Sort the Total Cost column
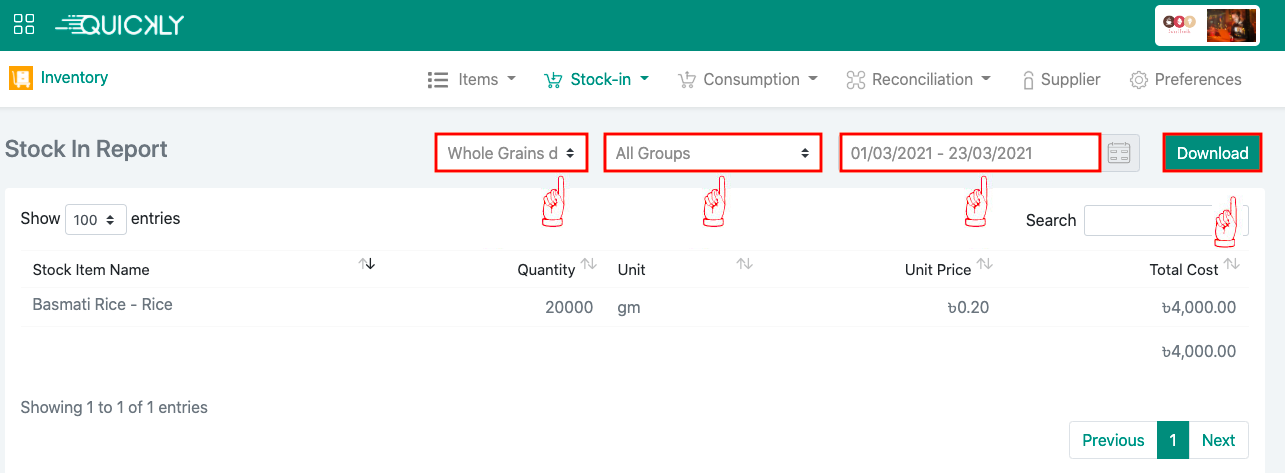This screenshot has width=1285, height=473. 1231,264
